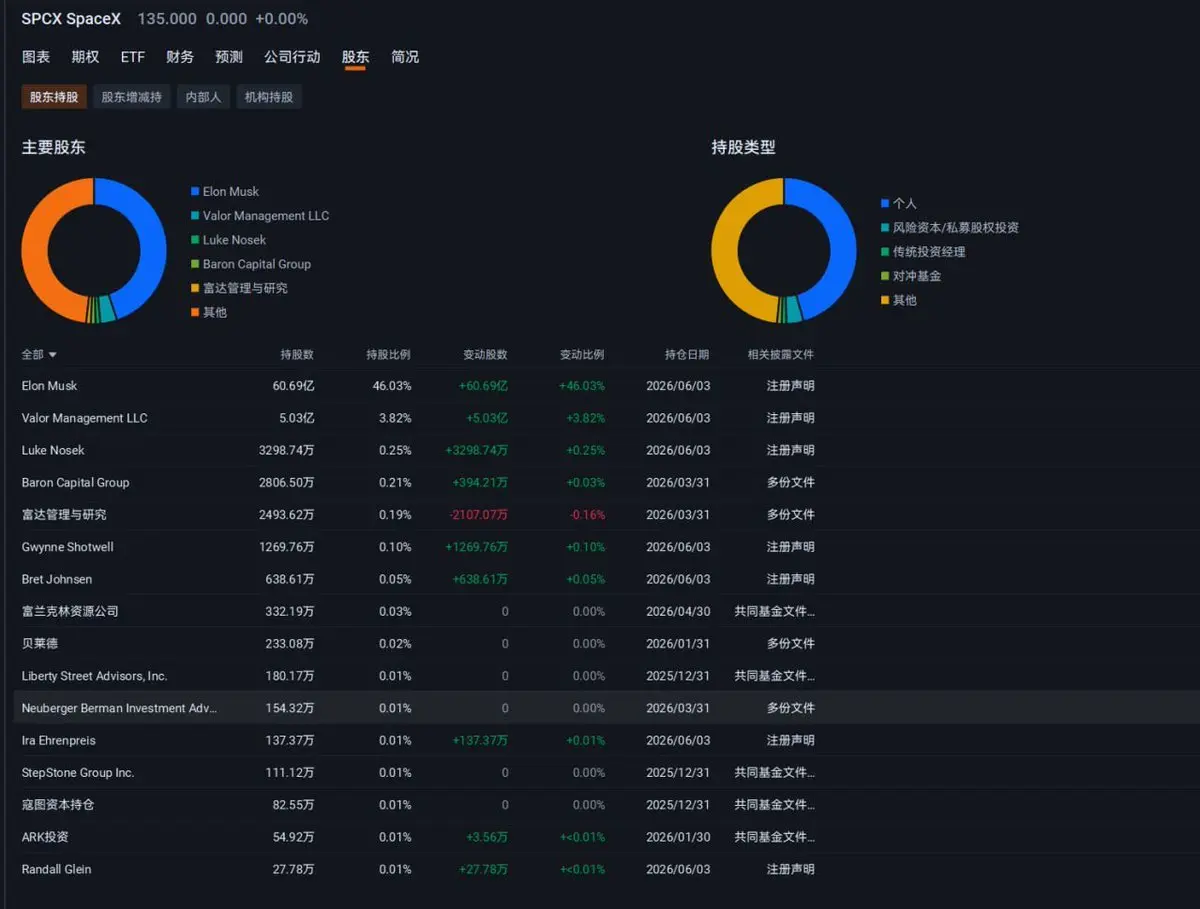1200x909 pixels.
Task: Open 注册声明 file for Valor Management LLC
Action: [791, 418]
